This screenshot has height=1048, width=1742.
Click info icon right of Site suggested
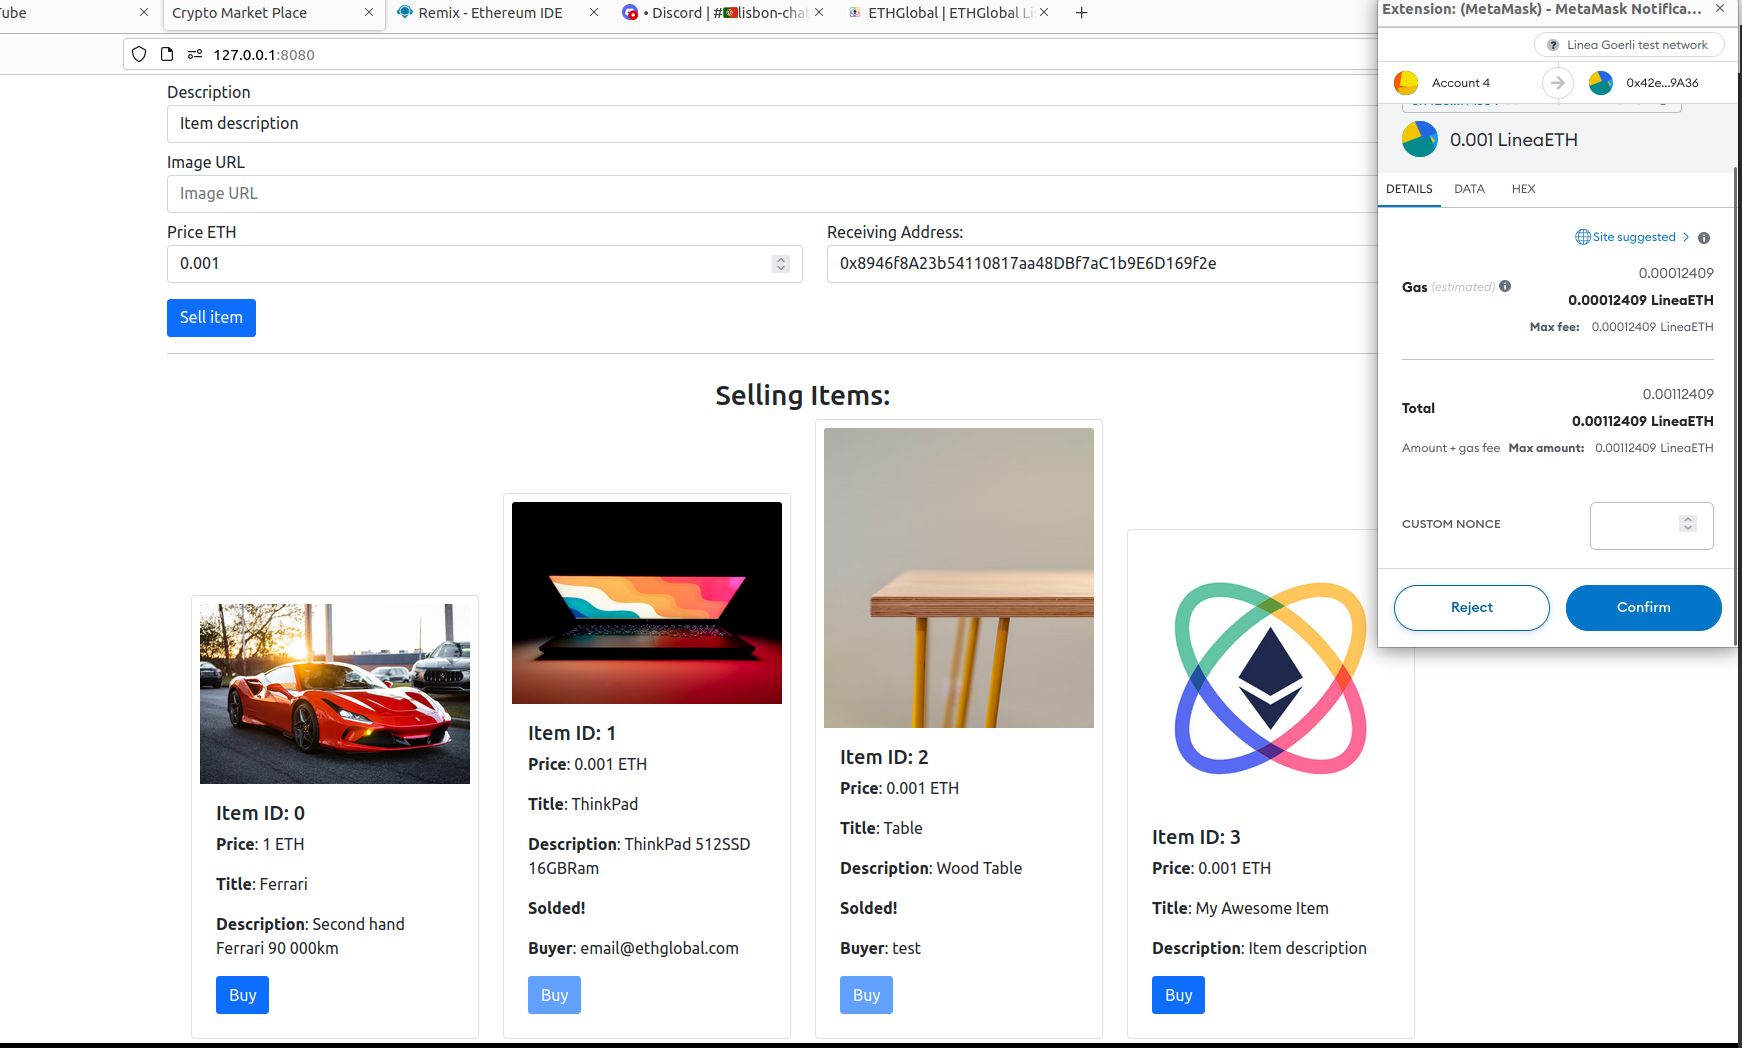click(x=1704, y=238)
